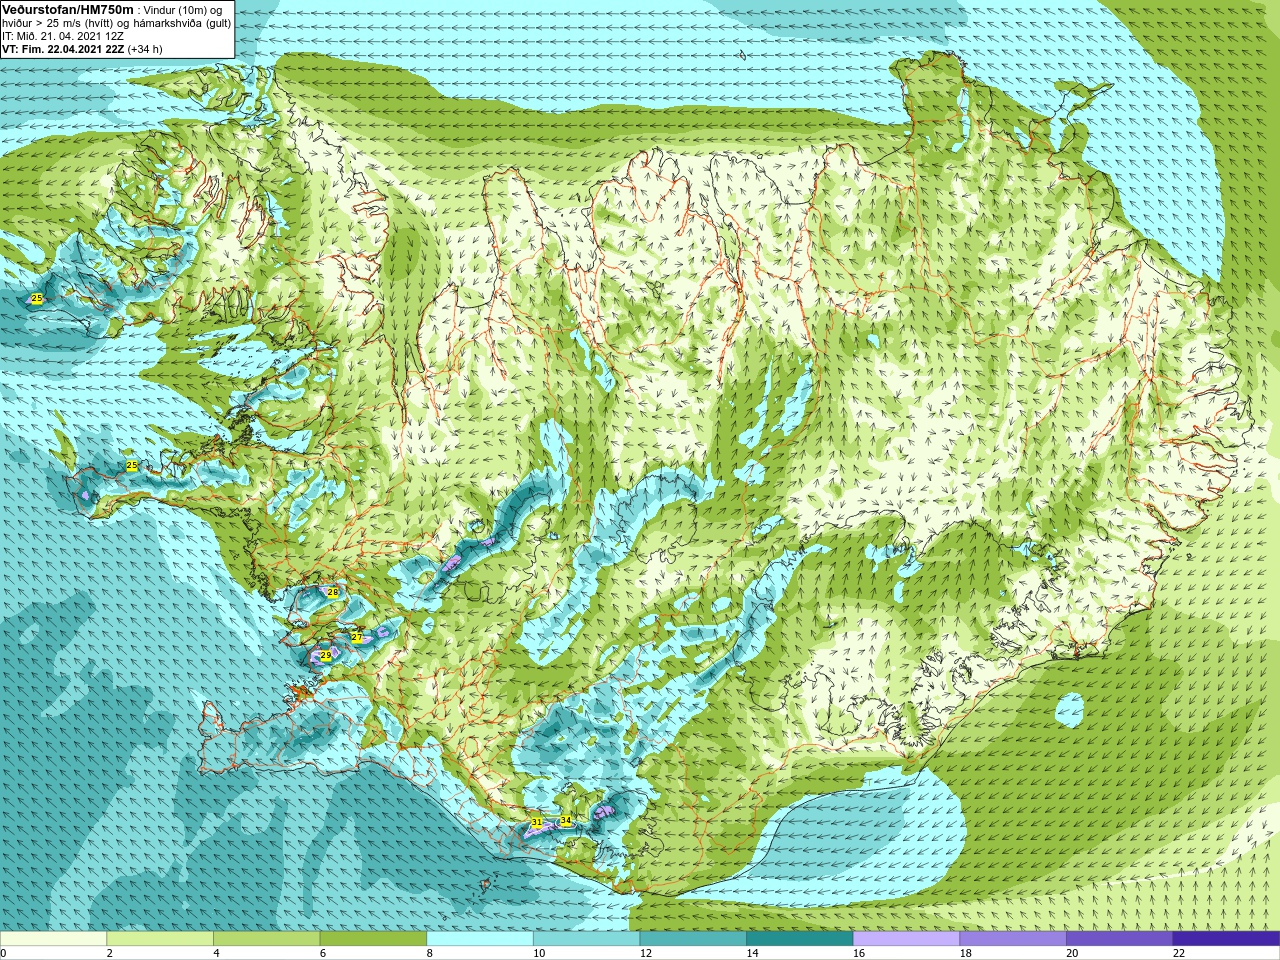Image resolution: width=1280 pixels, height=960 pixels.
Task: Click the 'Vindur (10m) og' text
Action: pyautogui.click(x=183, y=10)
